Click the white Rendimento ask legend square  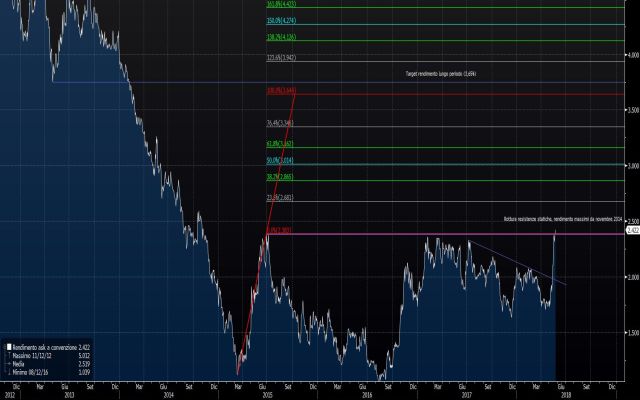tap(9, 347)
